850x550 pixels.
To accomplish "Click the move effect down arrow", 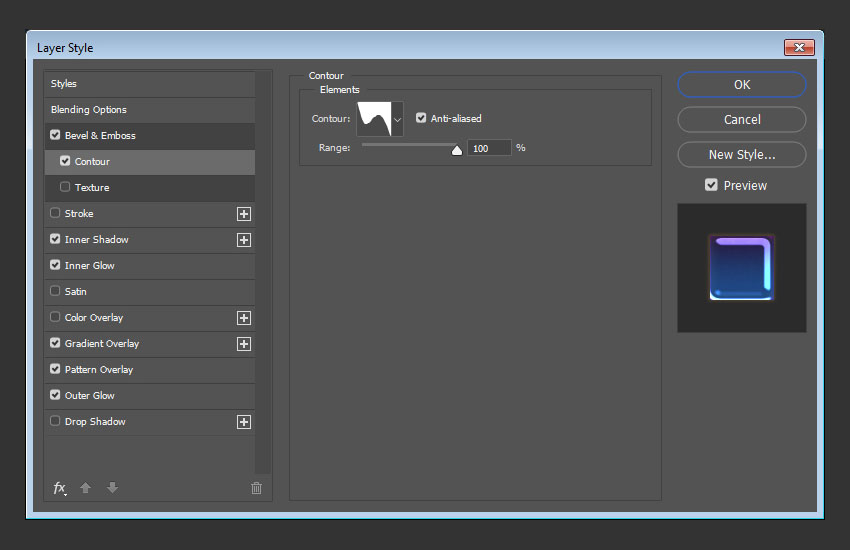I will point(112,488).
